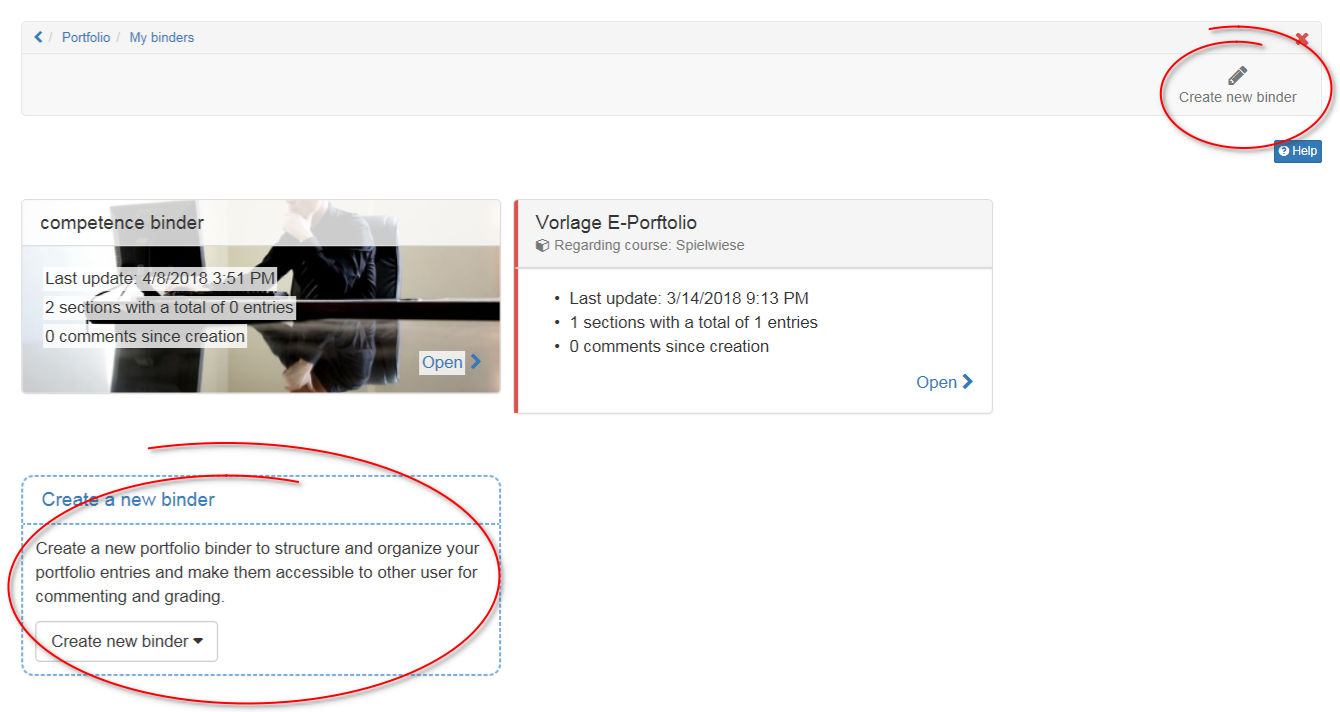Close the panel with the red X
This screenshot has width=1340, height=712.
tap(1301, 40)
